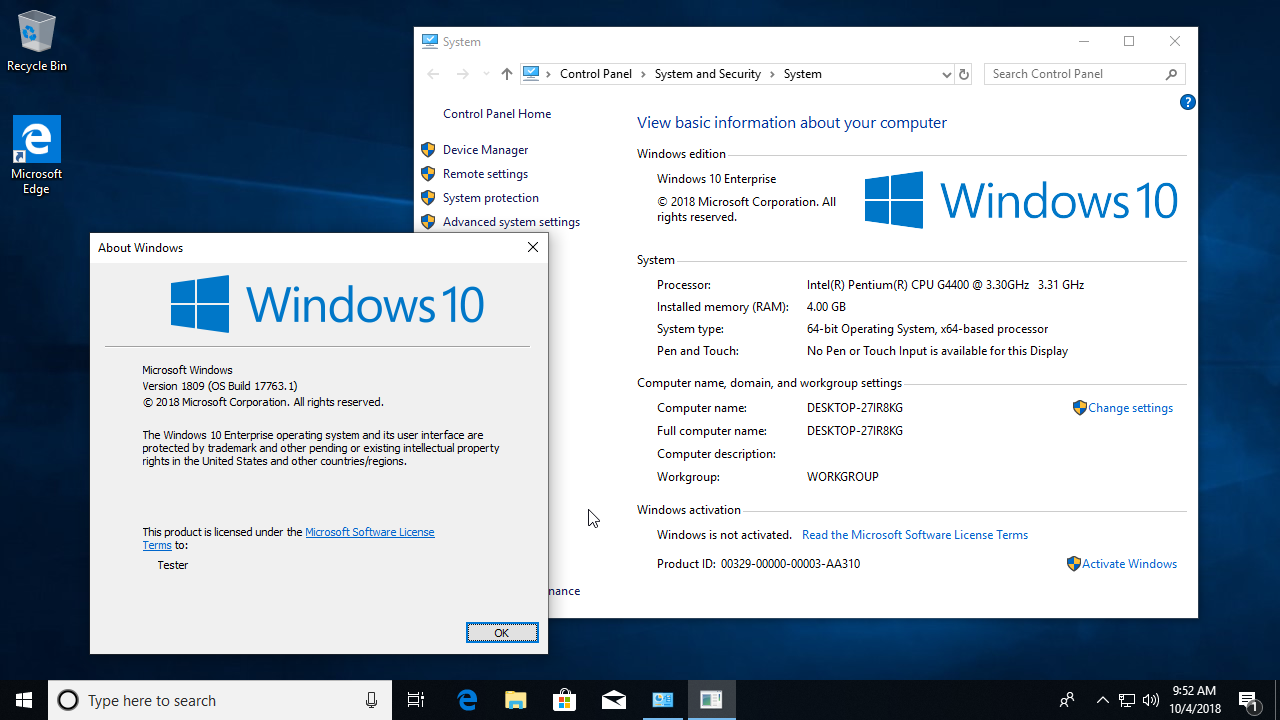The height and width of the screenshot is (720, 1280).
Task: Open File Explorer from the taskbar
Action: point(515,700)
